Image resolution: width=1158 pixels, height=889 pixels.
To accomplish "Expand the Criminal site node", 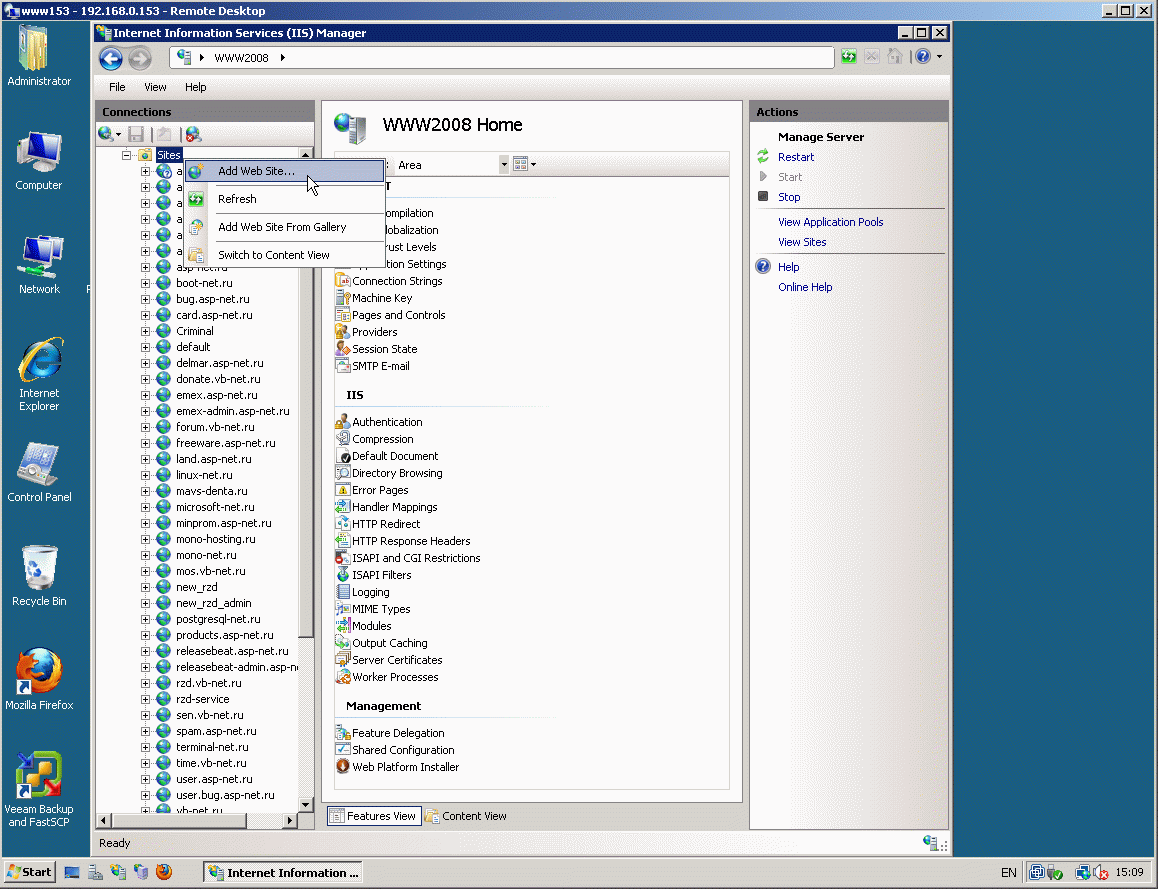I will click(x=145, y=332).
